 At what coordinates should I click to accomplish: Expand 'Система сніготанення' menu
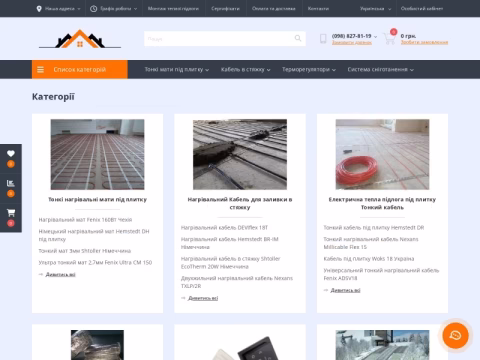tap(381, 70)
